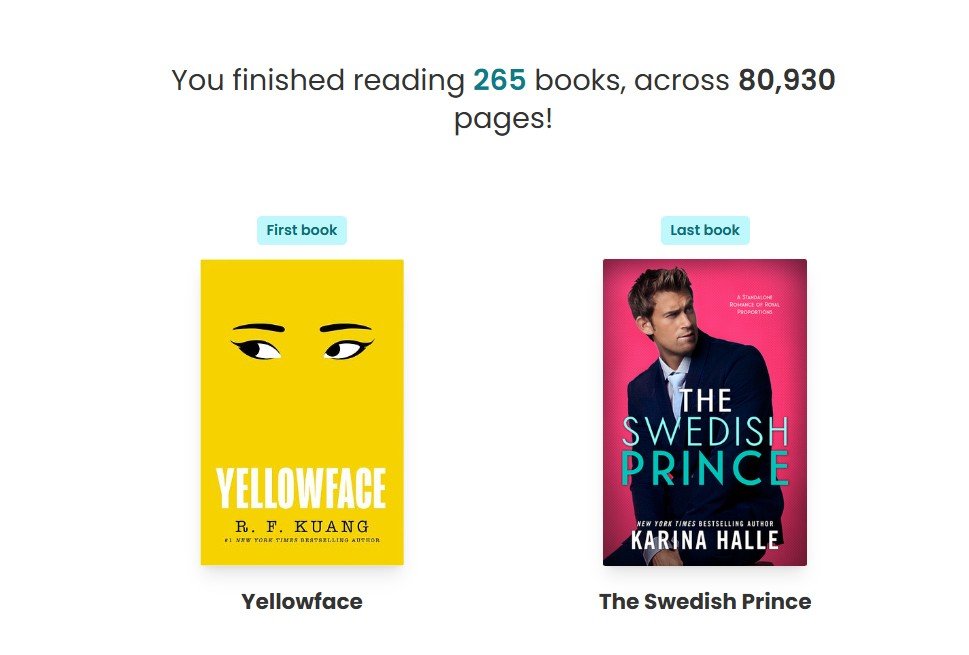
Task: Click the eyes illustration on Yellowface cover
Action: click(302, 343)
